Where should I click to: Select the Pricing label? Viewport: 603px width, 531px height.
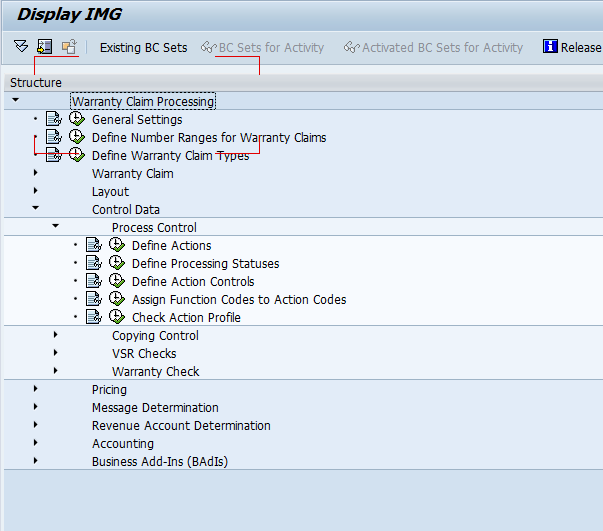109,390
